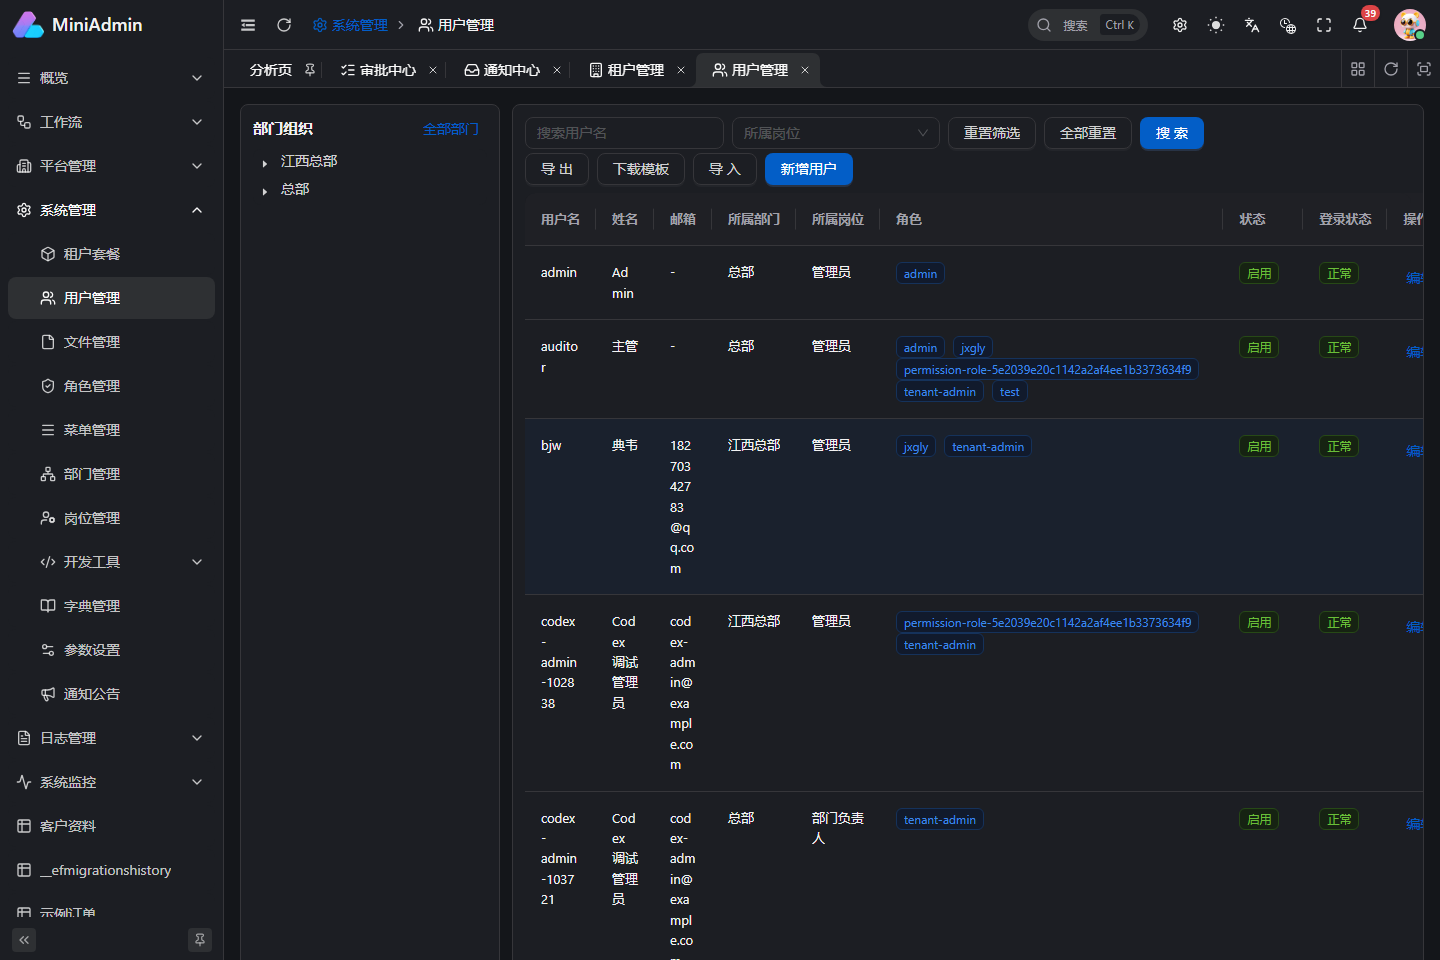
Task: Collapse sidebar with double-chevron icon
Action: (24, 940)
